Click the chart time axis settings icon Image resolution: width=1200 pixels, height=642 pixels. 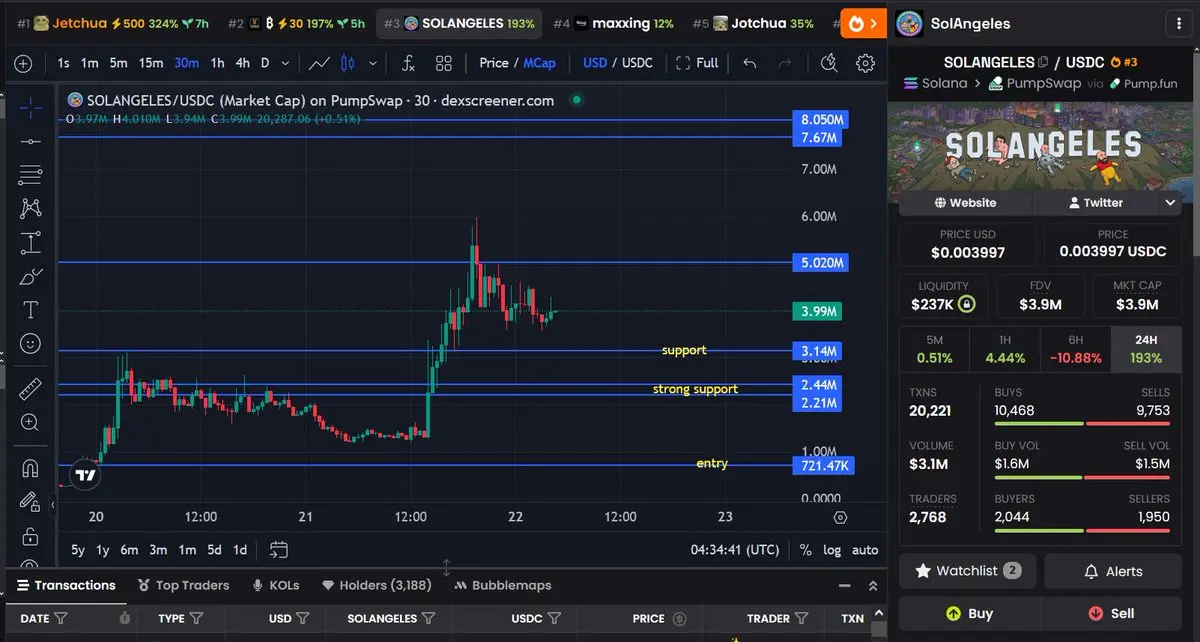[840, 517]
